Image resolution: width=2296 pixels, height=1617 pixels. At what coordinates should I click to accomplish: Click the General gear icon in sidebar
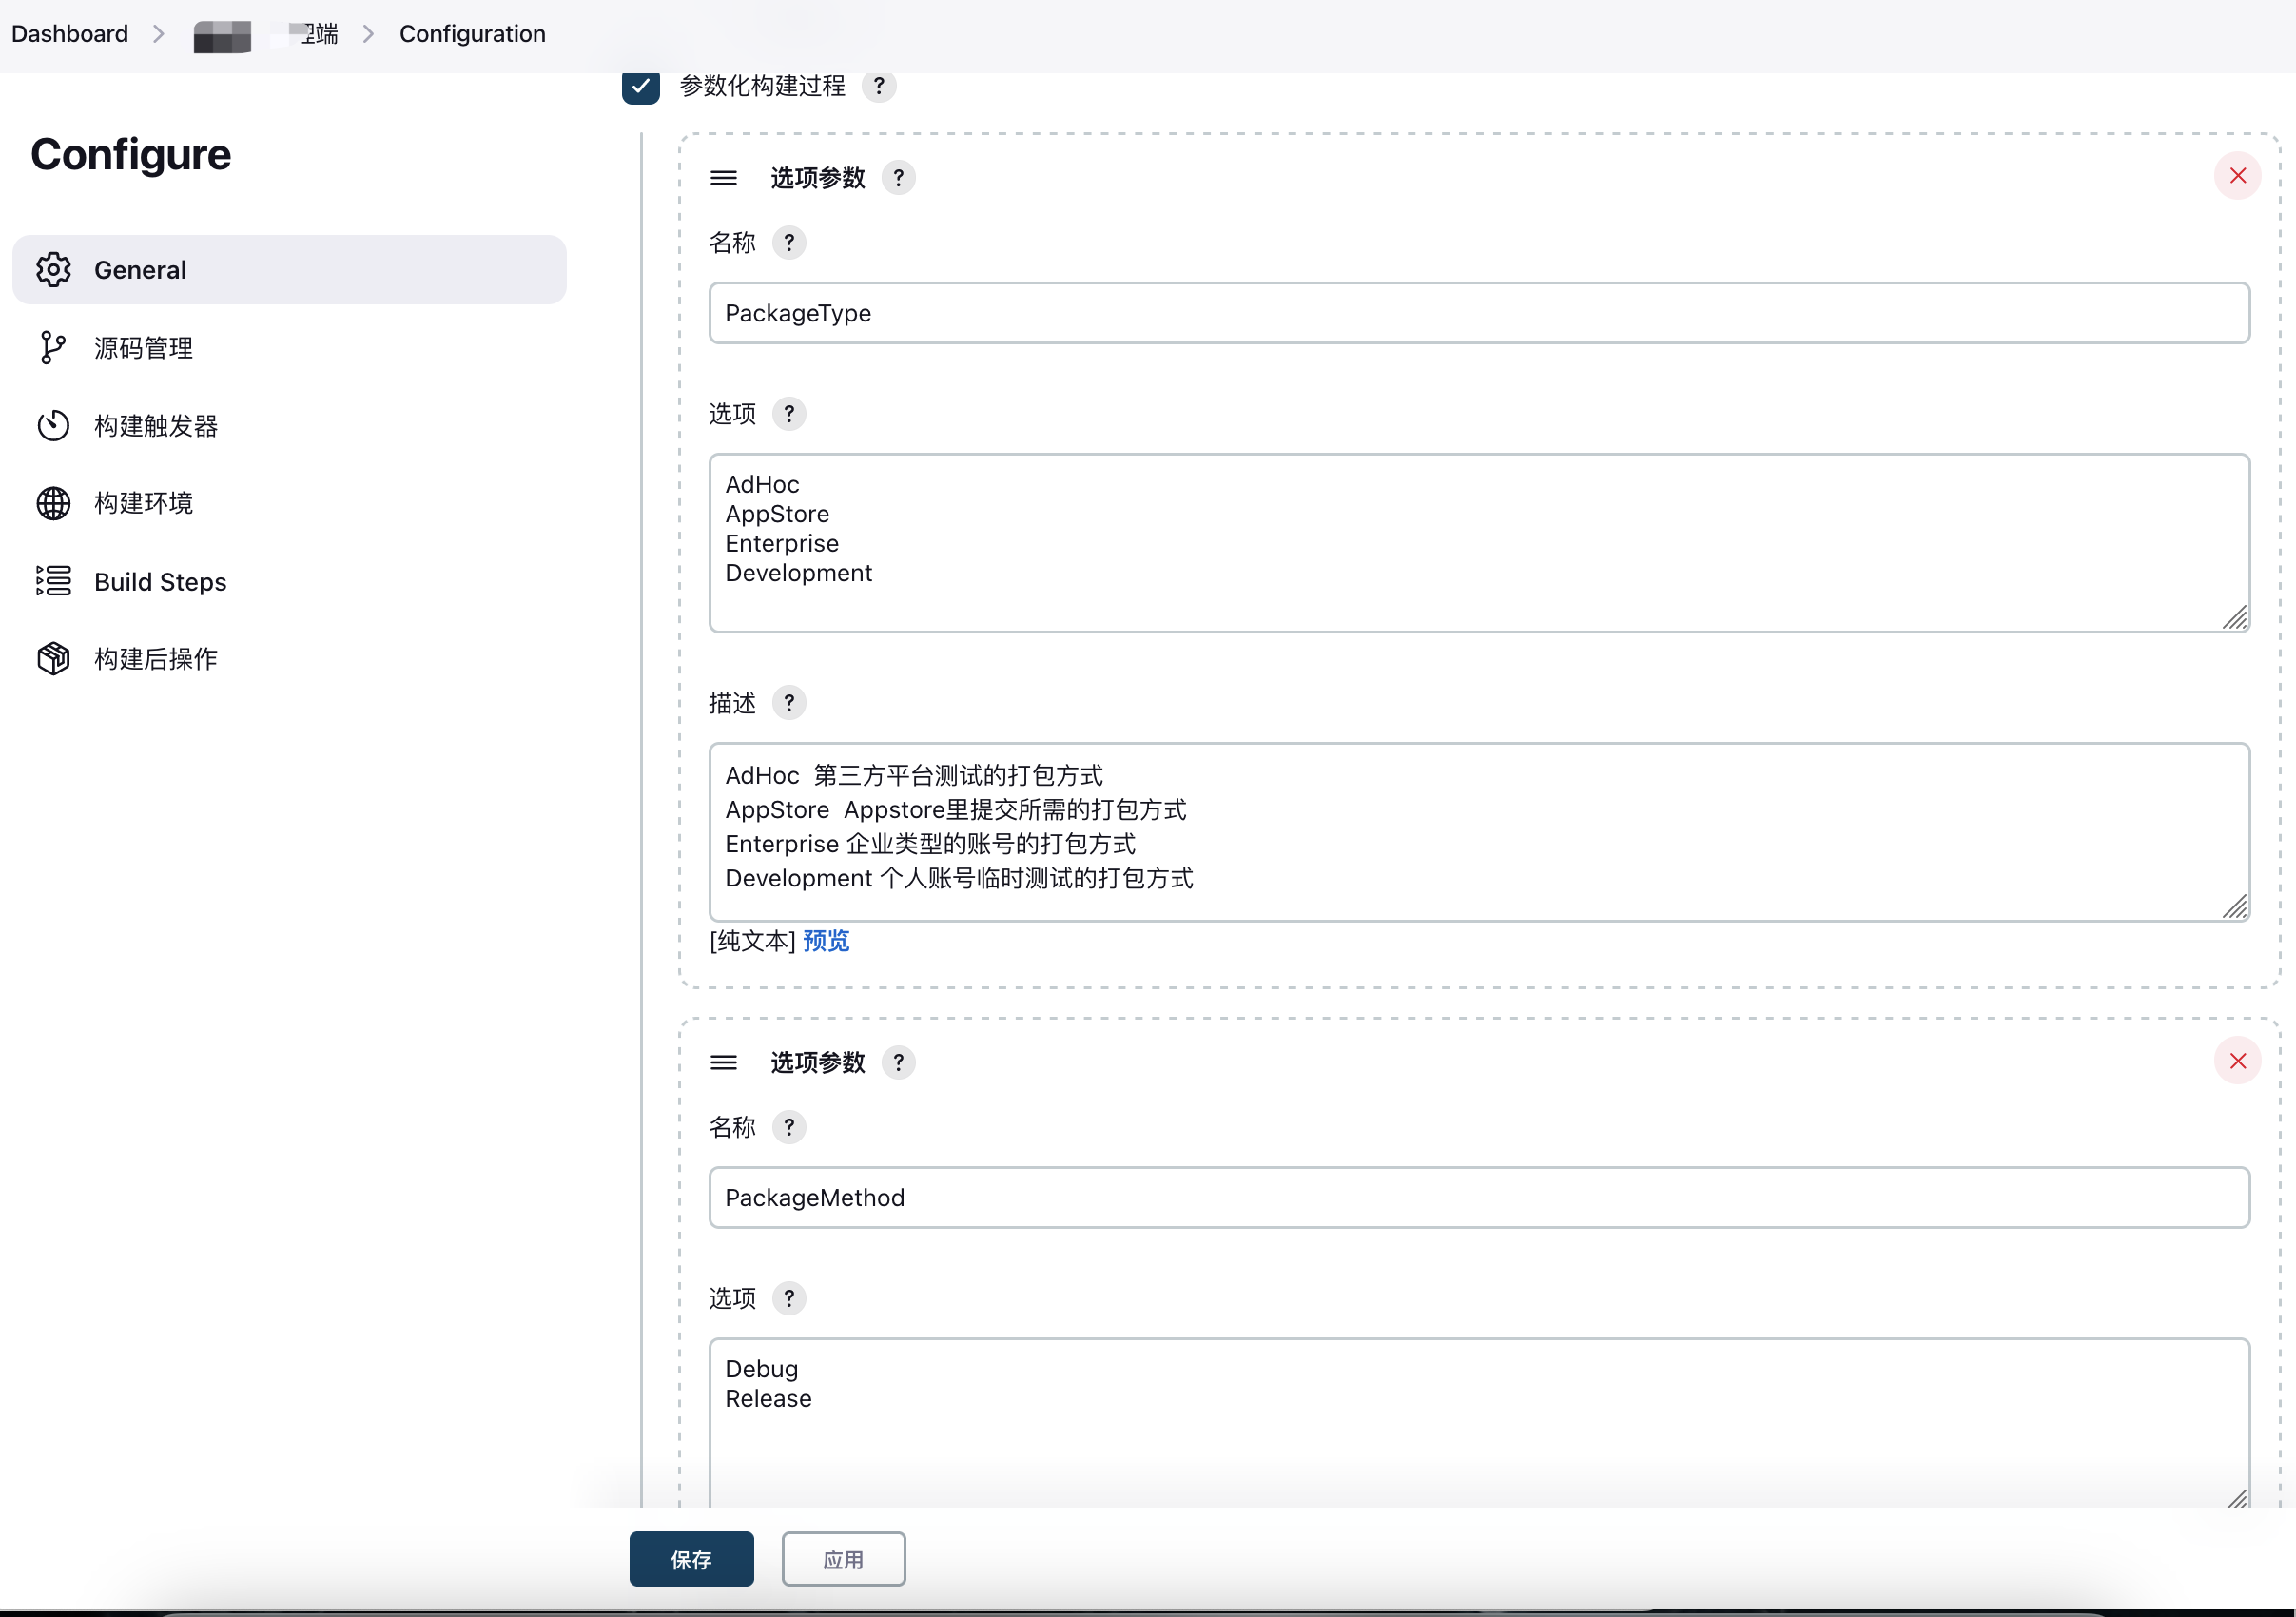coord(53,269)
